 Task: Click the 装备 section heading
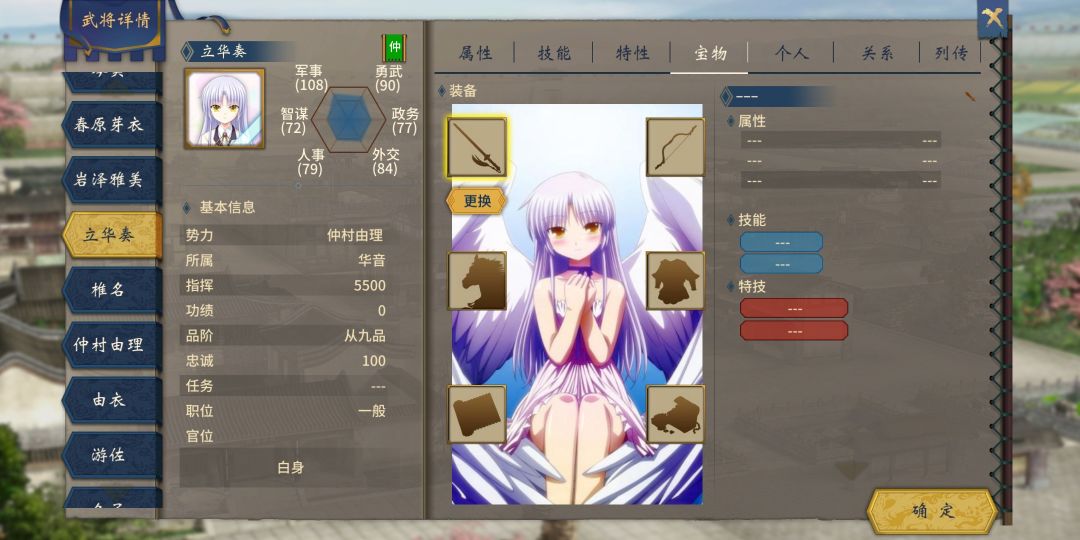tap(463, 91)
